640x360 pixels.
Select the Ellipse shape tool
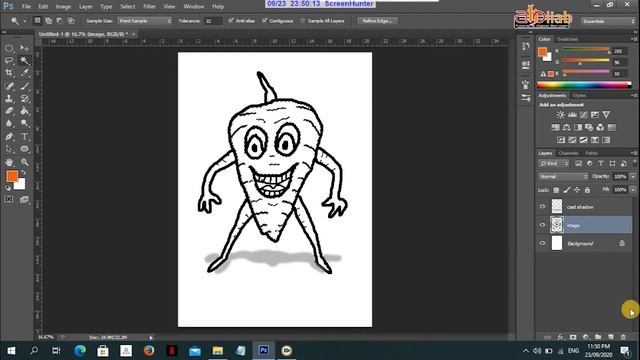click(24, 149)
